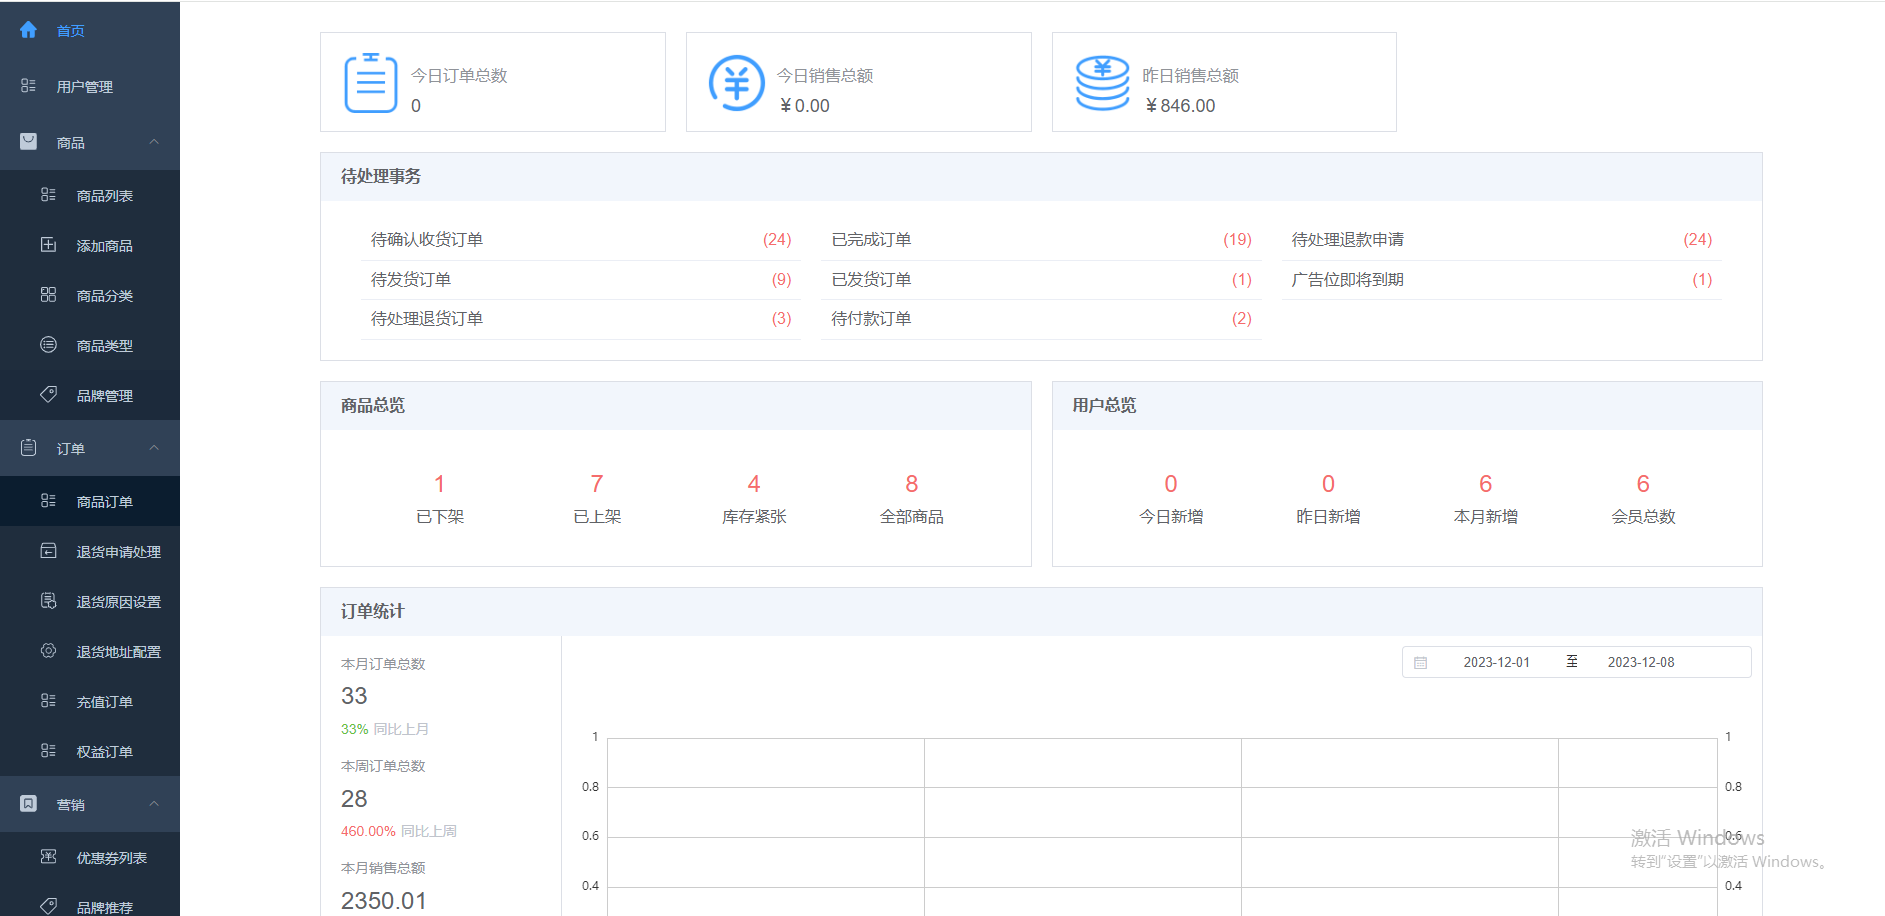Click the 品牌推荐 tag icon

point(48,906)
